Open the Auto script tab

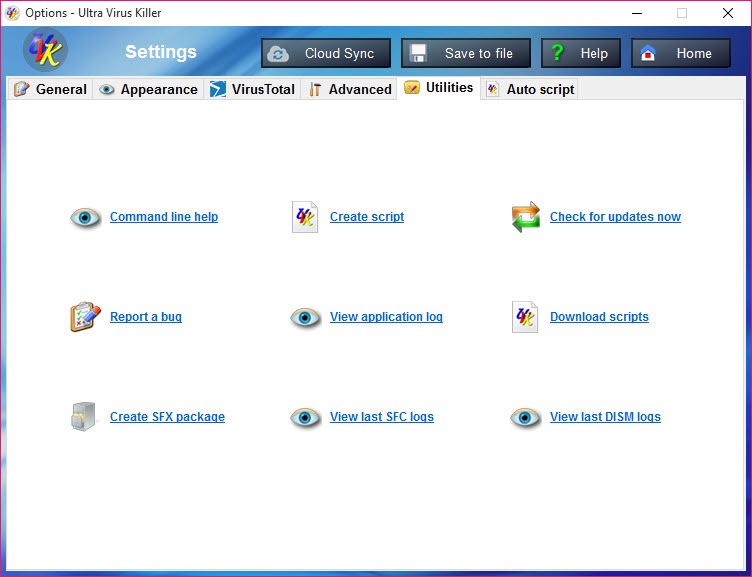(529, 89)
